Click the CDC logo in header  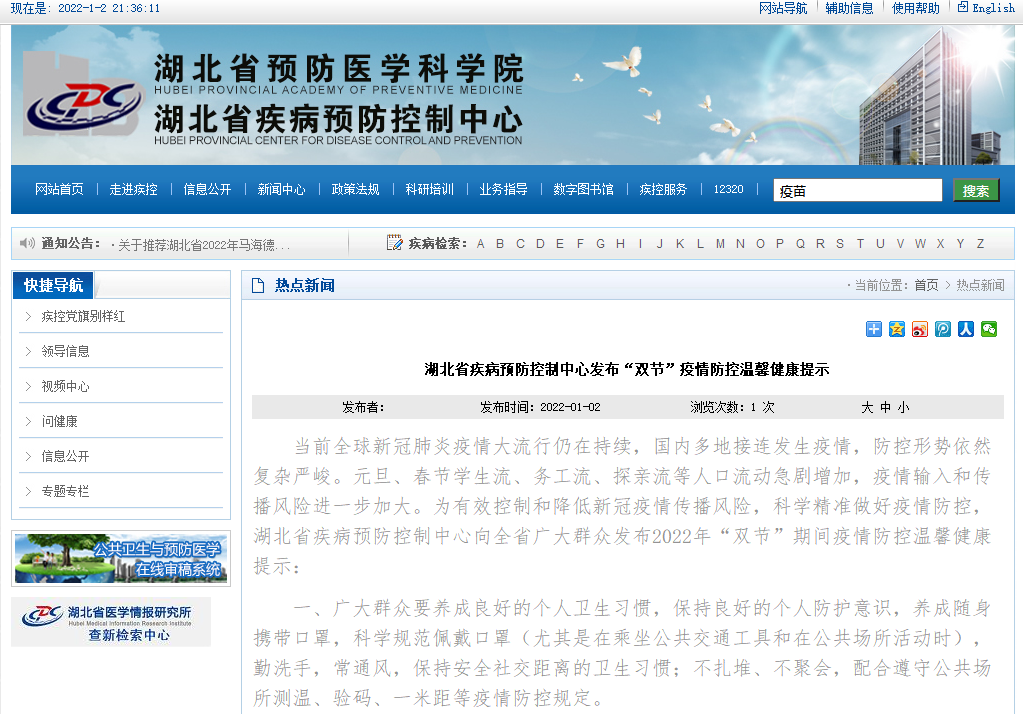pyautogui.click(x=80, y=106)
